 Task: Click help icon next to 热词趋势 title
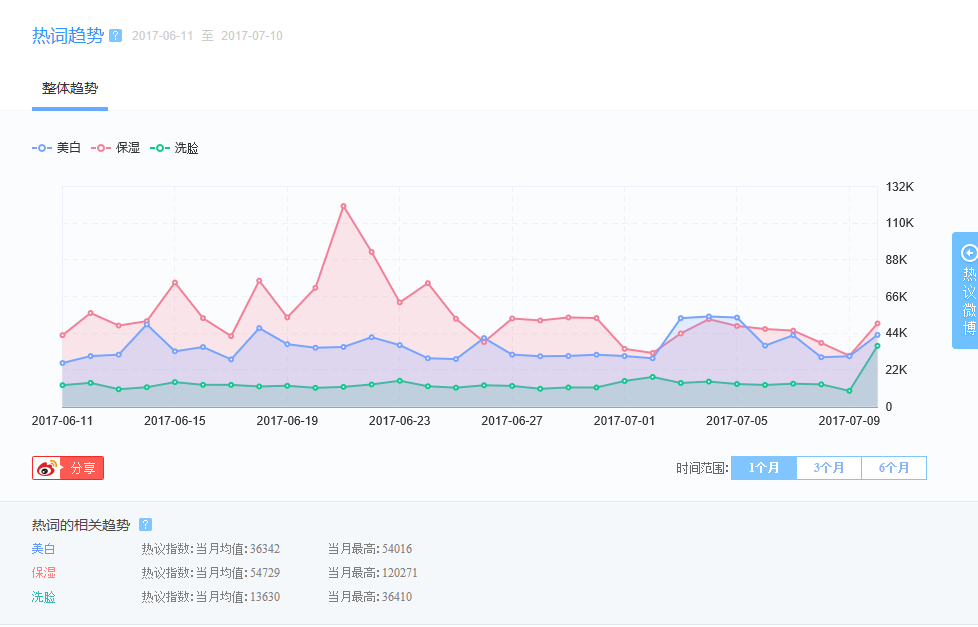click(115, 36)
